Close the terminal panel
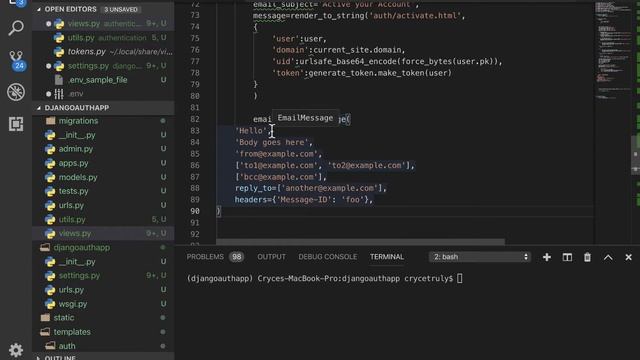The image size is (640, 360). pyautogui.click(x=628, y=257)
